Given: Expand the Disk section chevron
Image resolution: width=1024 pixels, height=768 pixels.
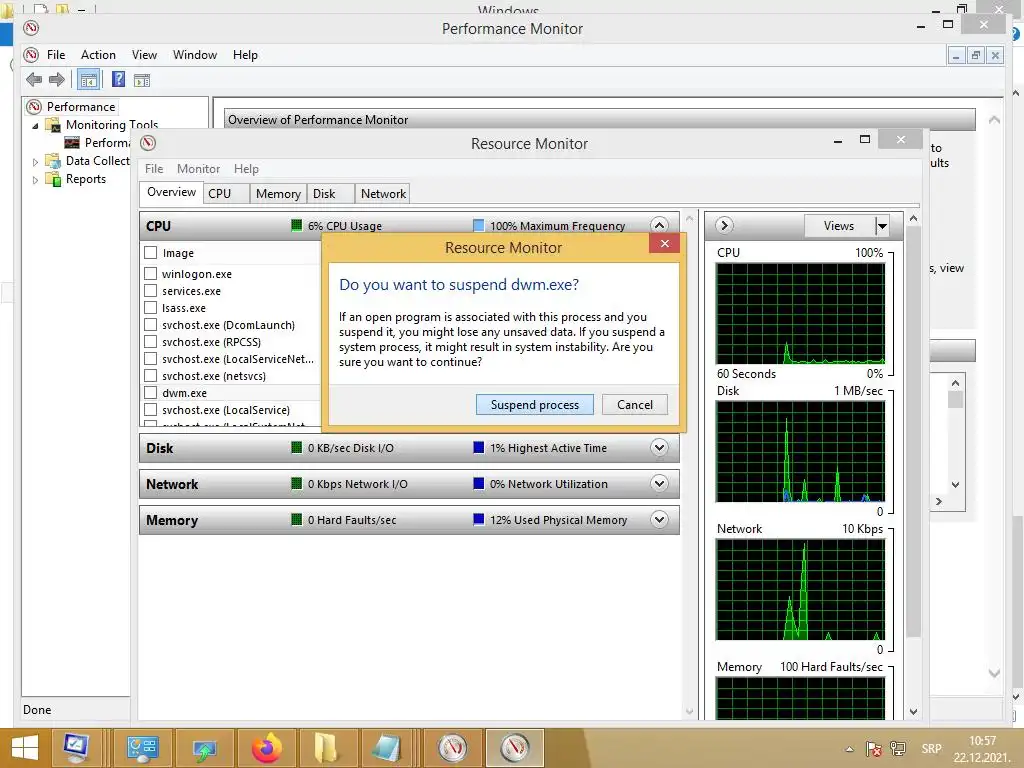Looking at the screenshot, I should click(659, 447).
